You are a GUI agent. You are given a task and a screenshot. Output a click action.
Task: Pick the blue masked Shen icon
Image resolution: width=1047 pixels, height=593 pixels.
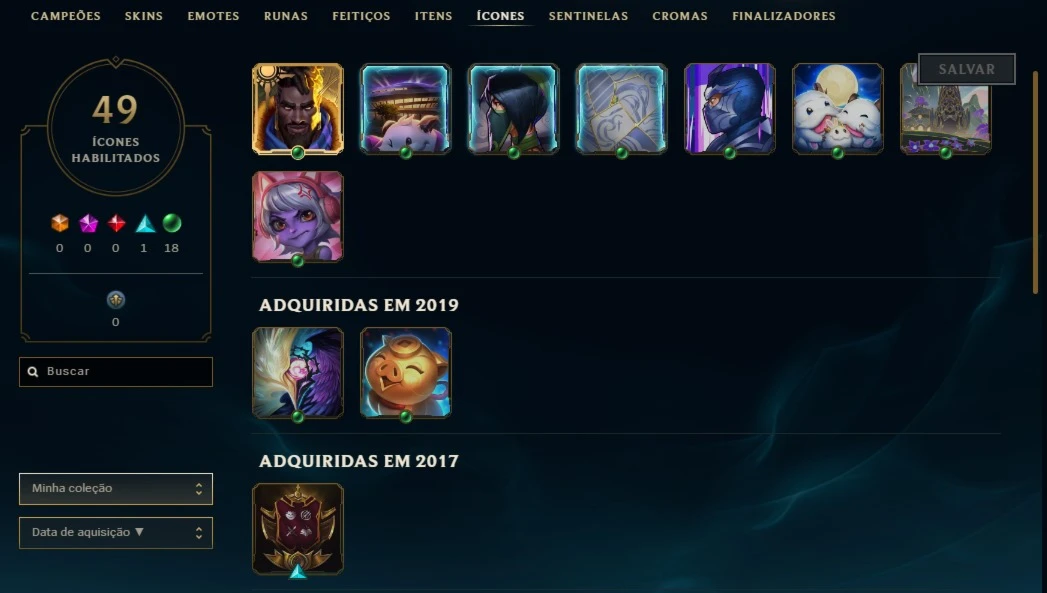(x=730, y=109)
